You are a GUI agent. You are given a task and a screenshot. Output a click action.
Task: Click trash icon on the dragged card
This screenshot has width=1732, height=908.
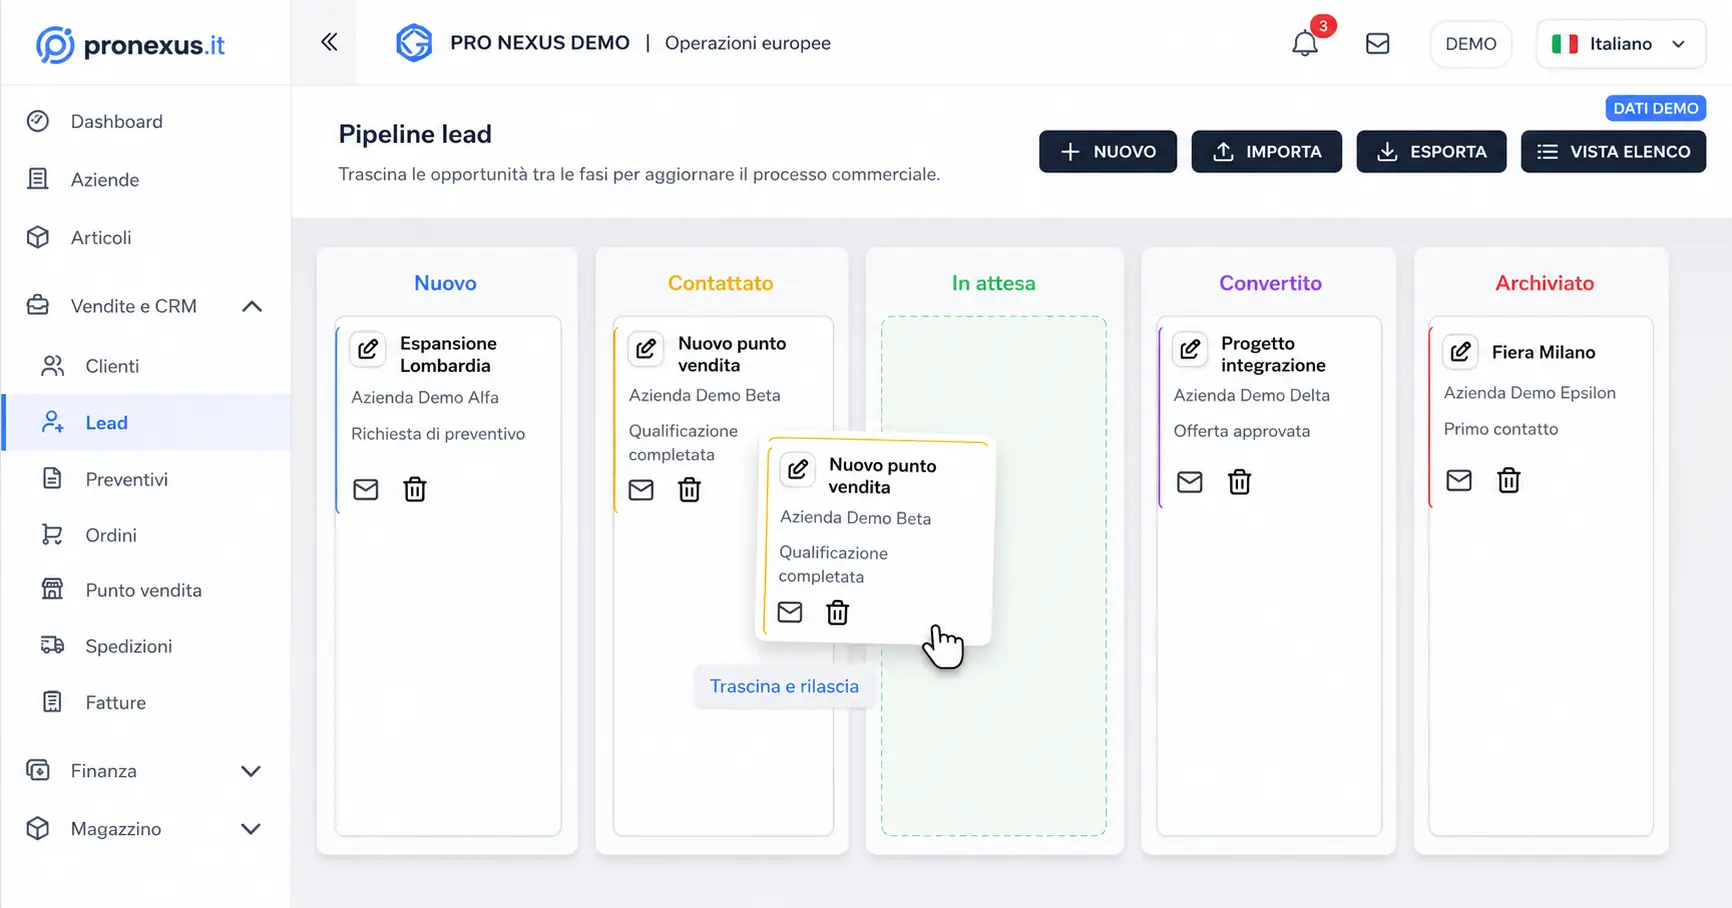click(838, 612)
